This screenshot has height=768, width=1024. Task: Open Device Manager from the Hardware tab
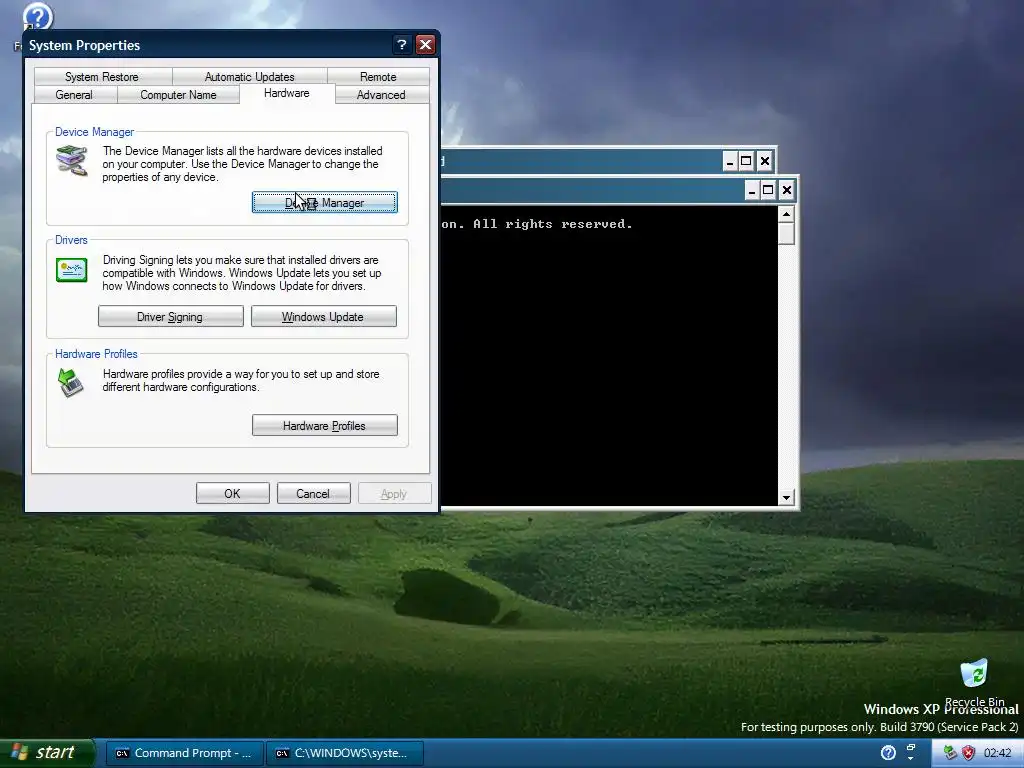(325, 202)
